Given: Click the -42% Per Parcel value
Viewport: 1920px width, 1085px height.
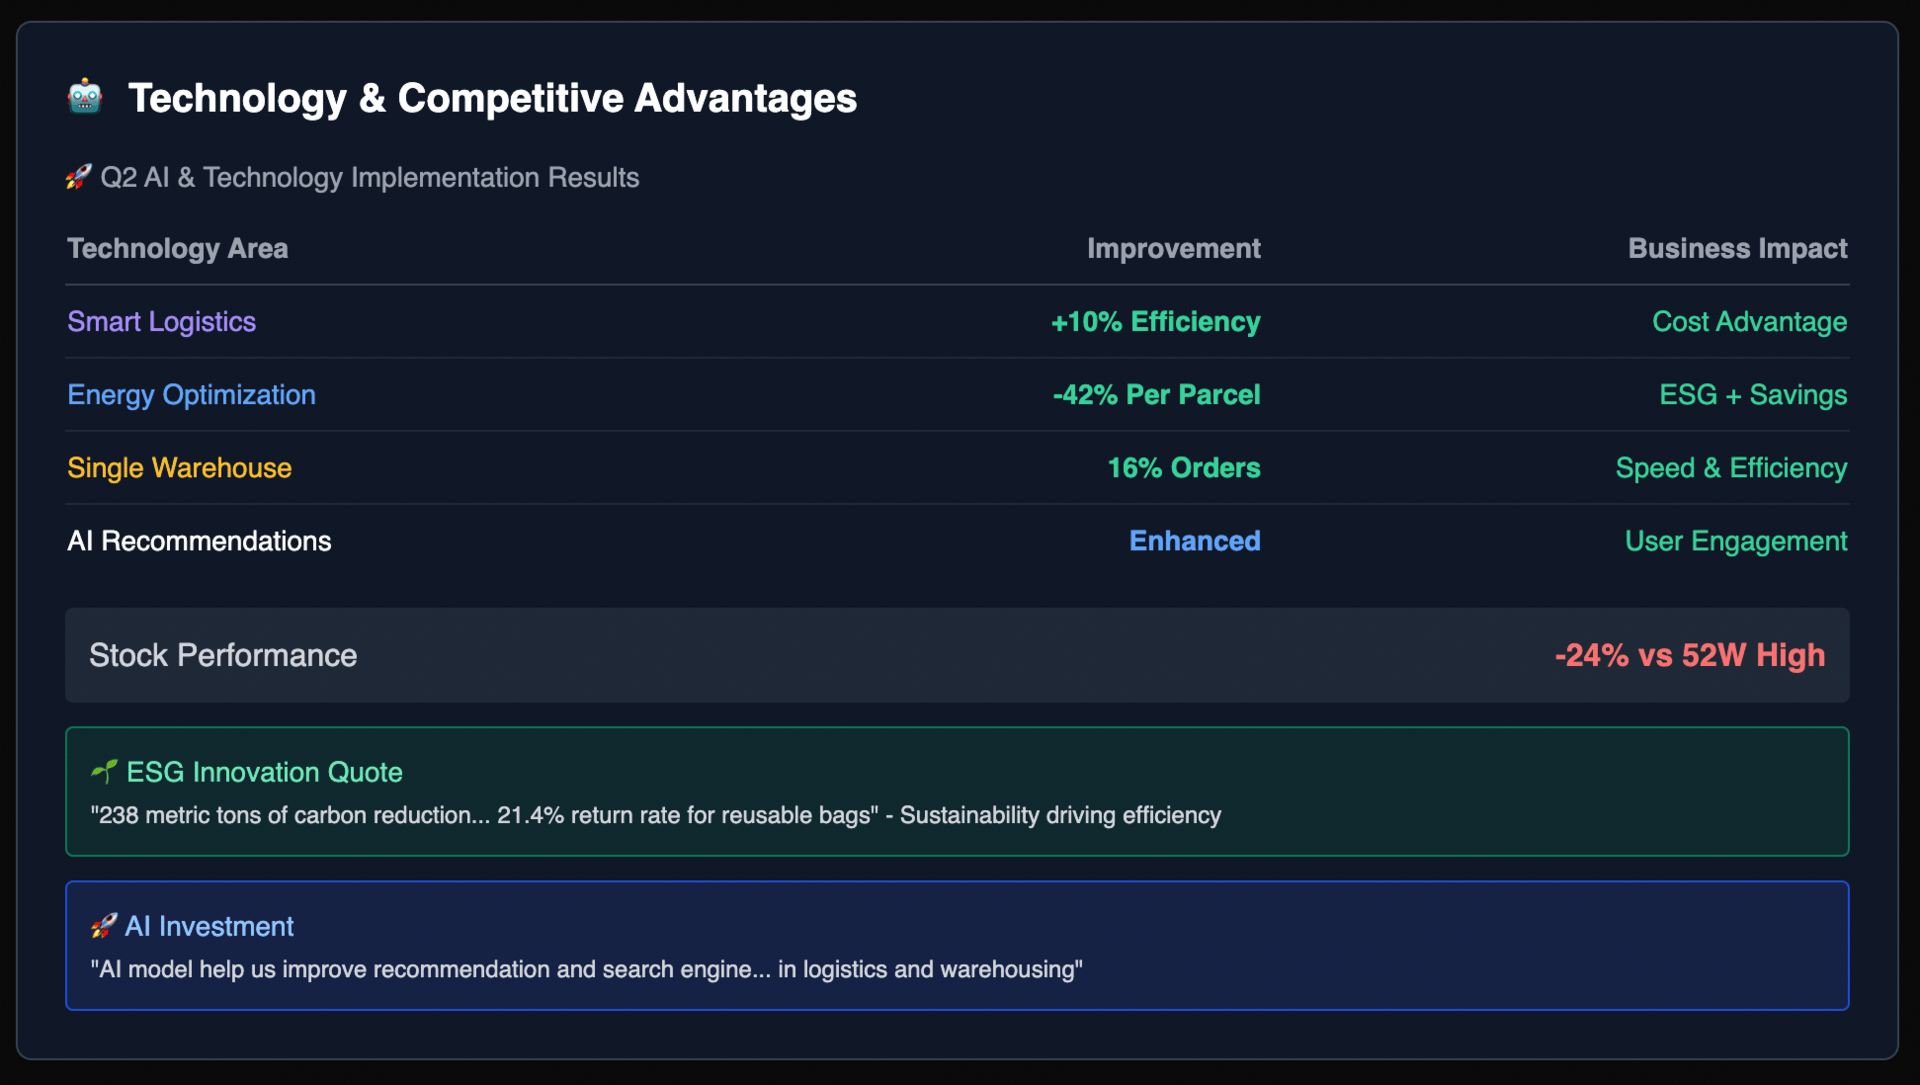Looking at the screenshot, I should pos(1156,395).
